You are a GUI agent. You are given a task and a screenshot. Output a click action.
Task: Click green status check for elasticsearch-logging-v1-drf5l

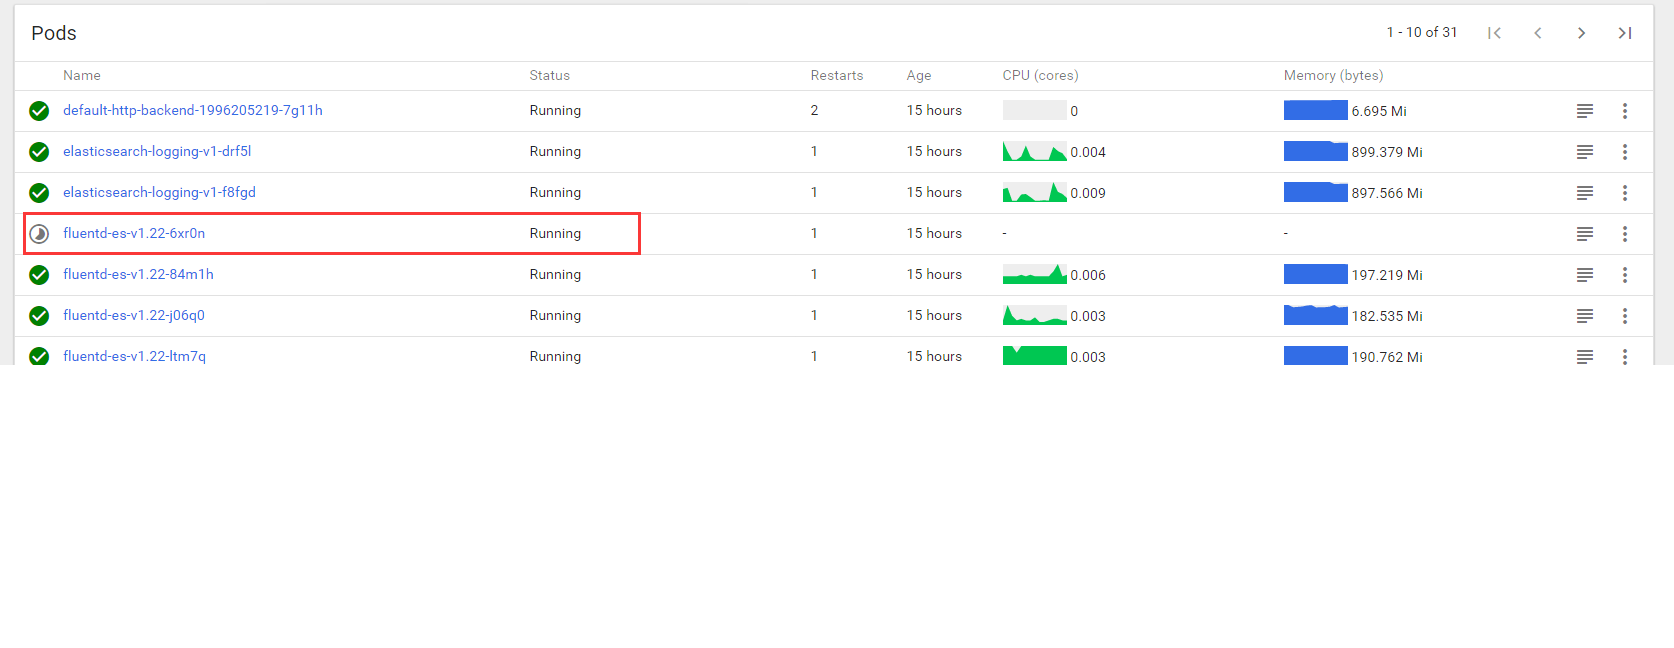39,152
